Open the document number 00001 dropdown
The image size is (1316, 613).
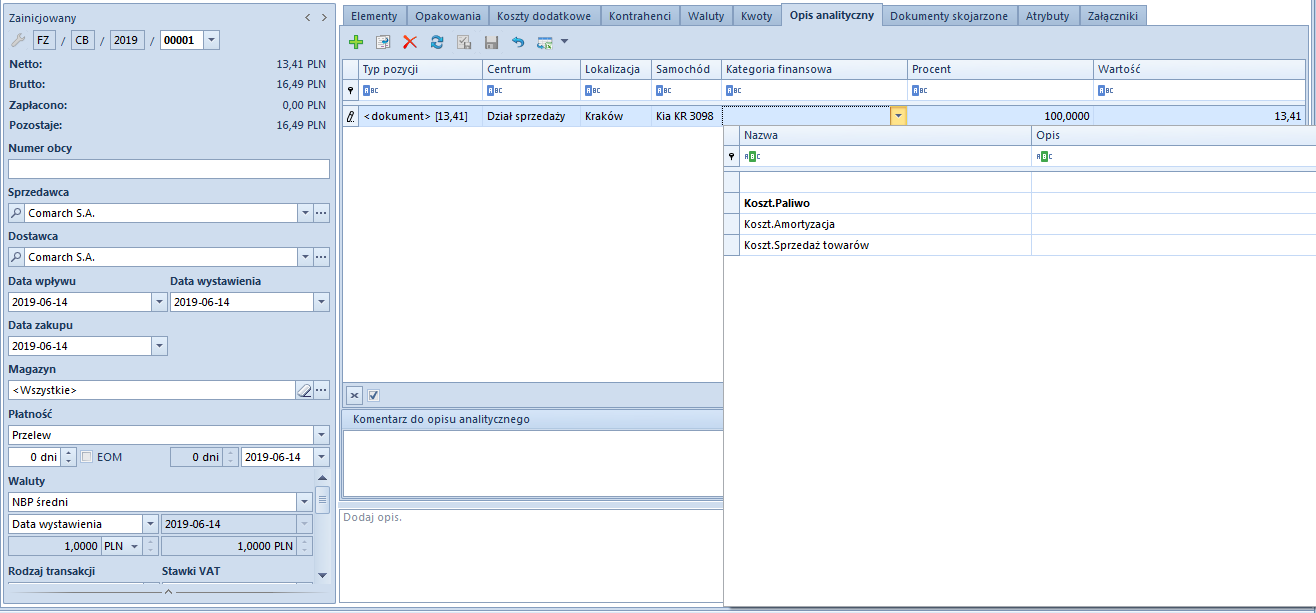[211, 40]
